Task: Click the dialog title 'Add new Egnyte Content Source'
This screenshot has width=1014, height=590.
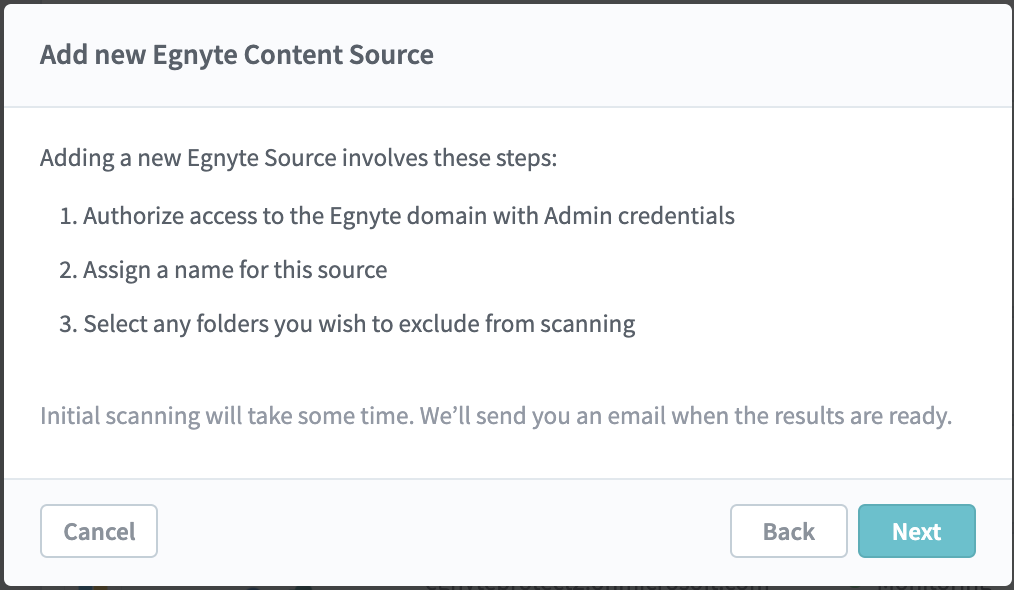Action: tap(237, 55)
